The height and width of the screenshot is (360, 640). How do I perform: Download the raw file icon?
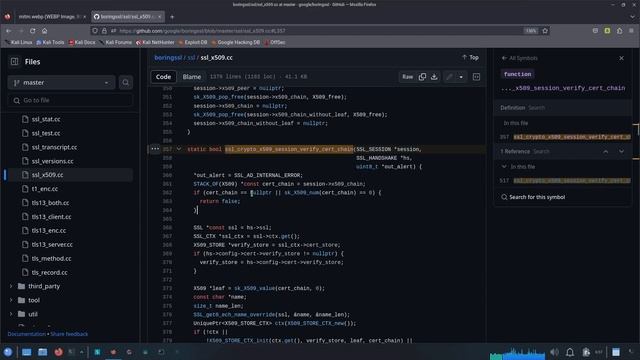[434, 77]
